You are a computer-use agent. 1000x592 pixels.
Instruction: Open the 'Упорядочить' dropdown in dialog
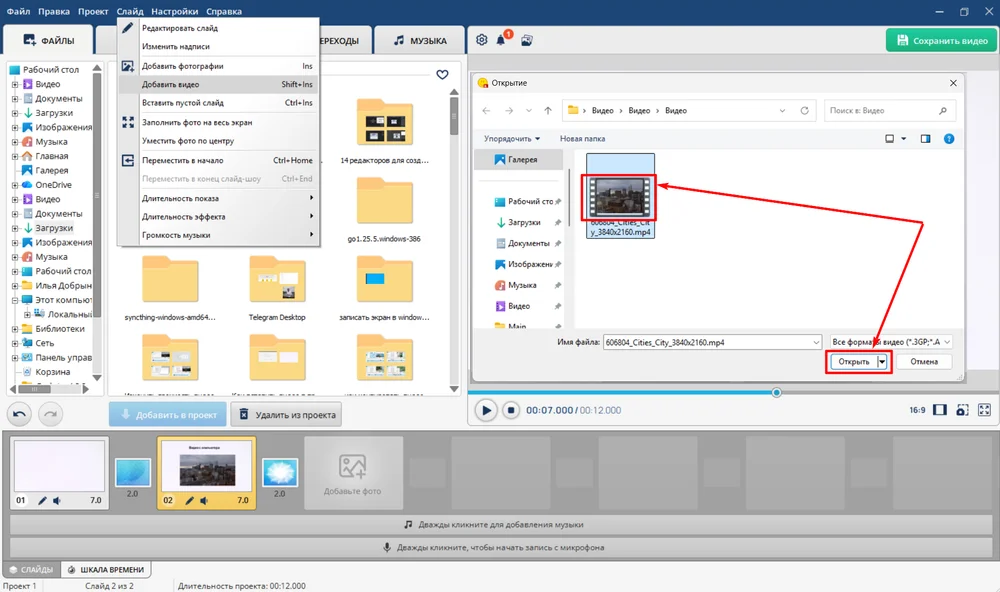pyautogui.click(x=511, y=139)
